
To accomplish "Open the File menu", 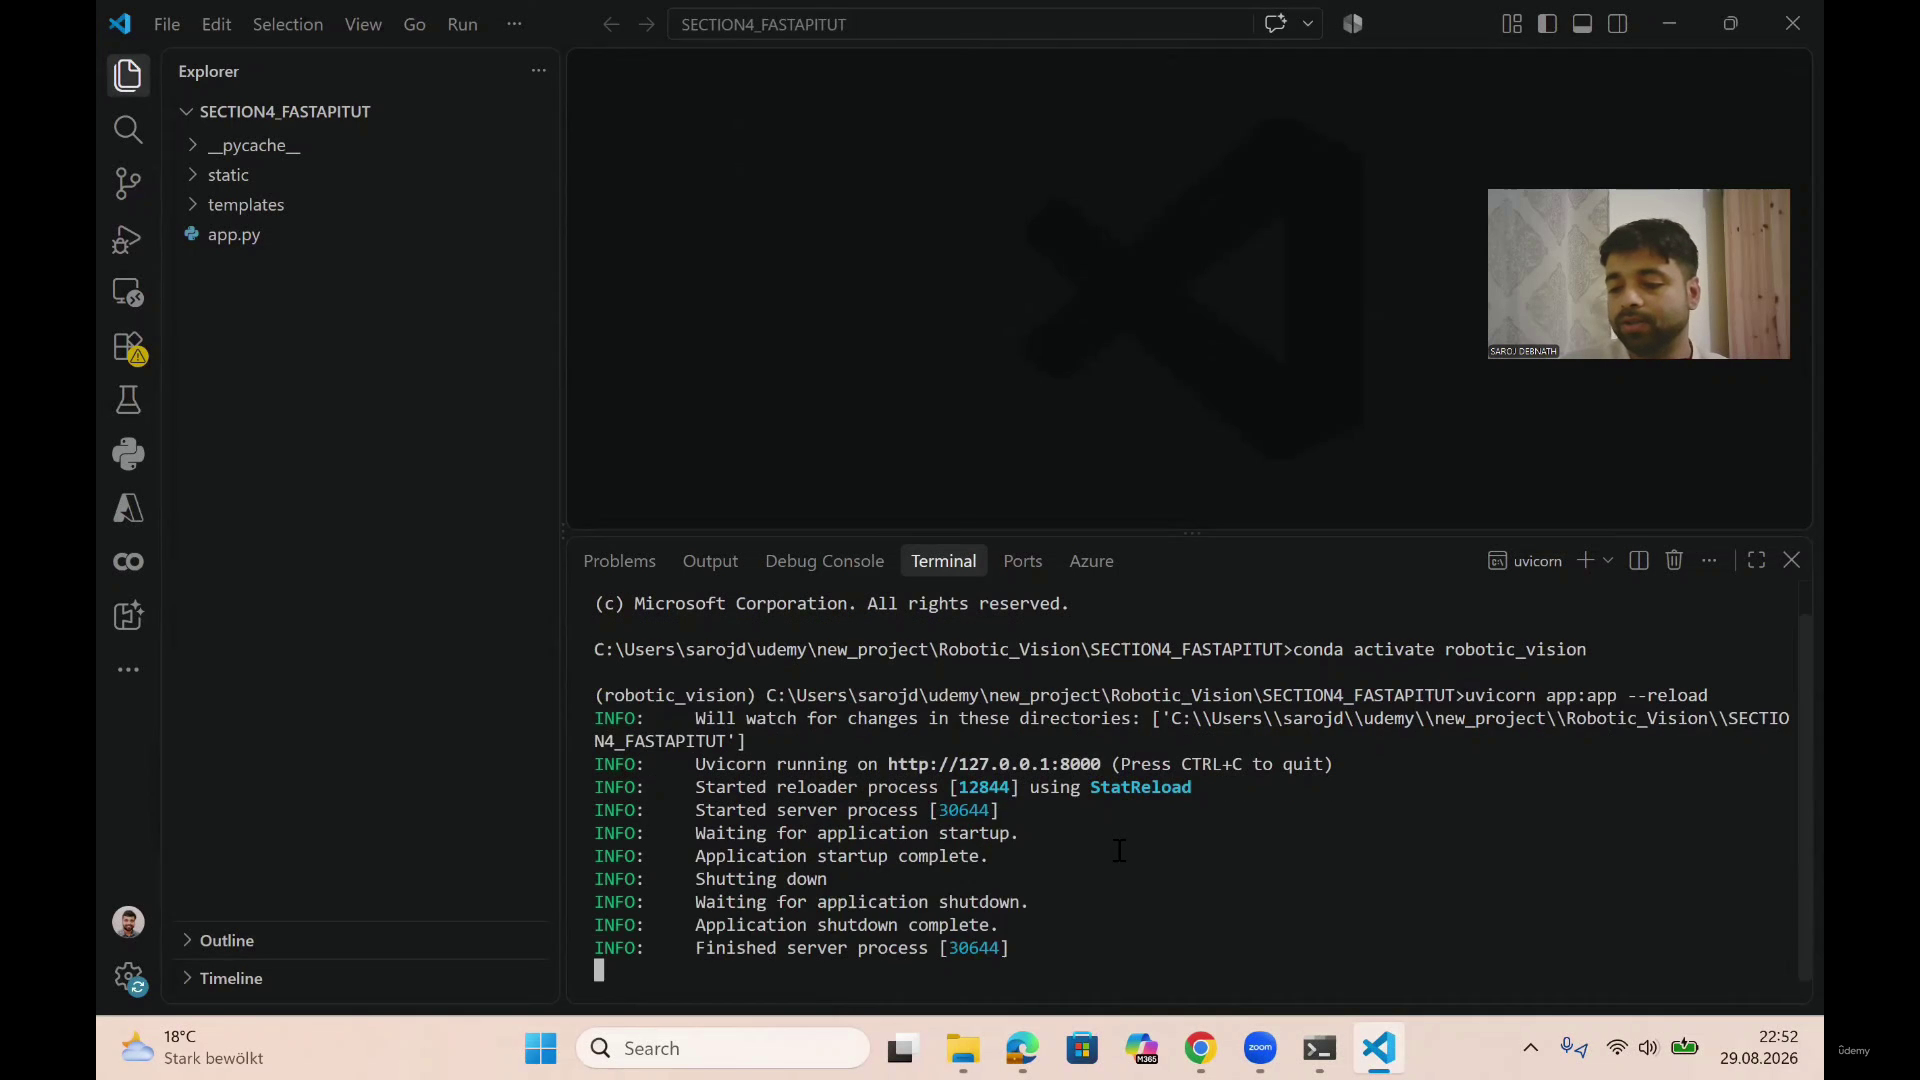I will pos(167,24).
